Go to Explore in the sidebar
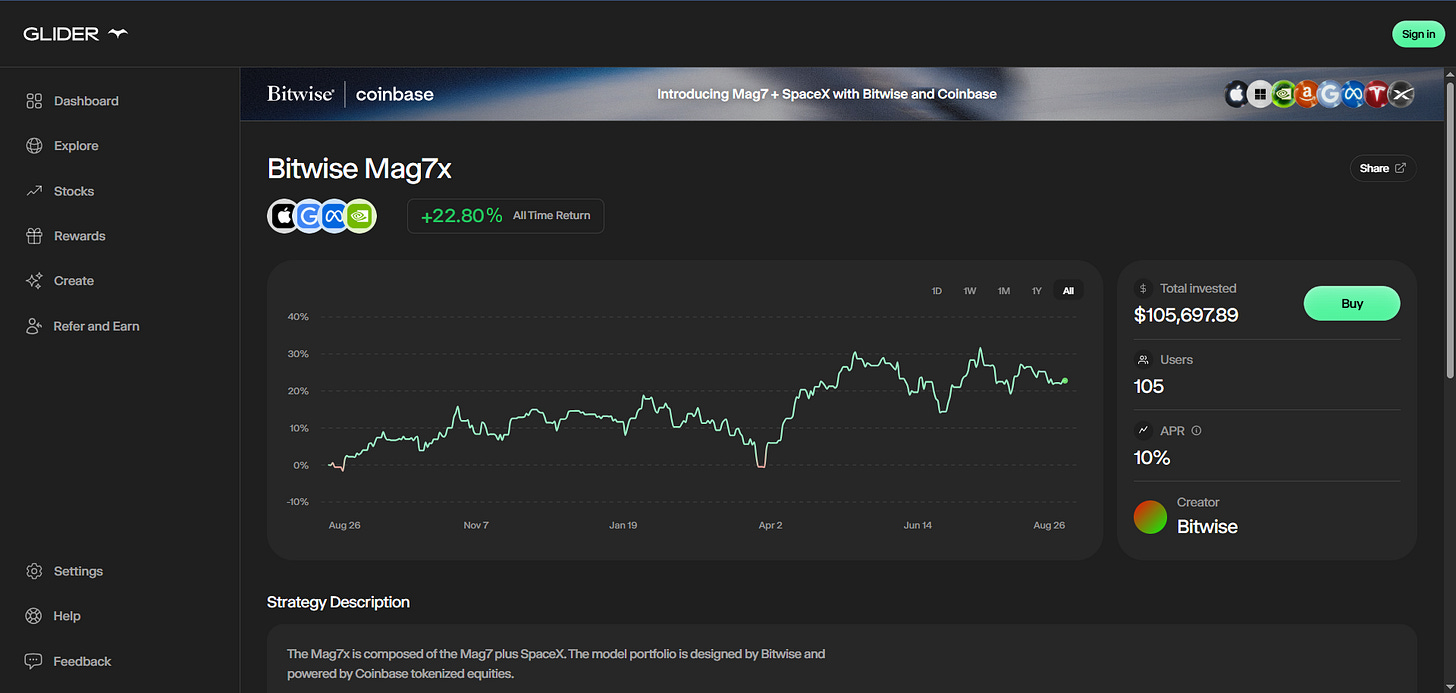 click(x=62, y=146)
